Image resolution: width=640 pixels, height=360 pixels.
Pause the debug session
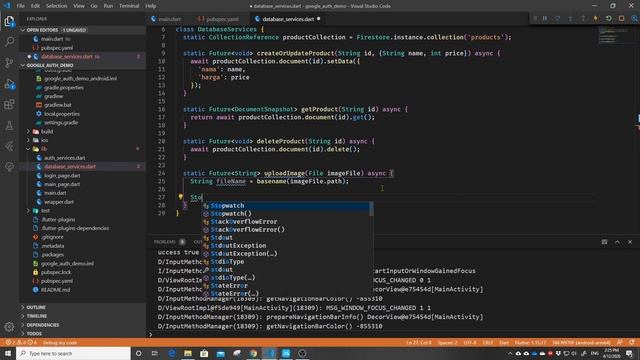(545, 19)
